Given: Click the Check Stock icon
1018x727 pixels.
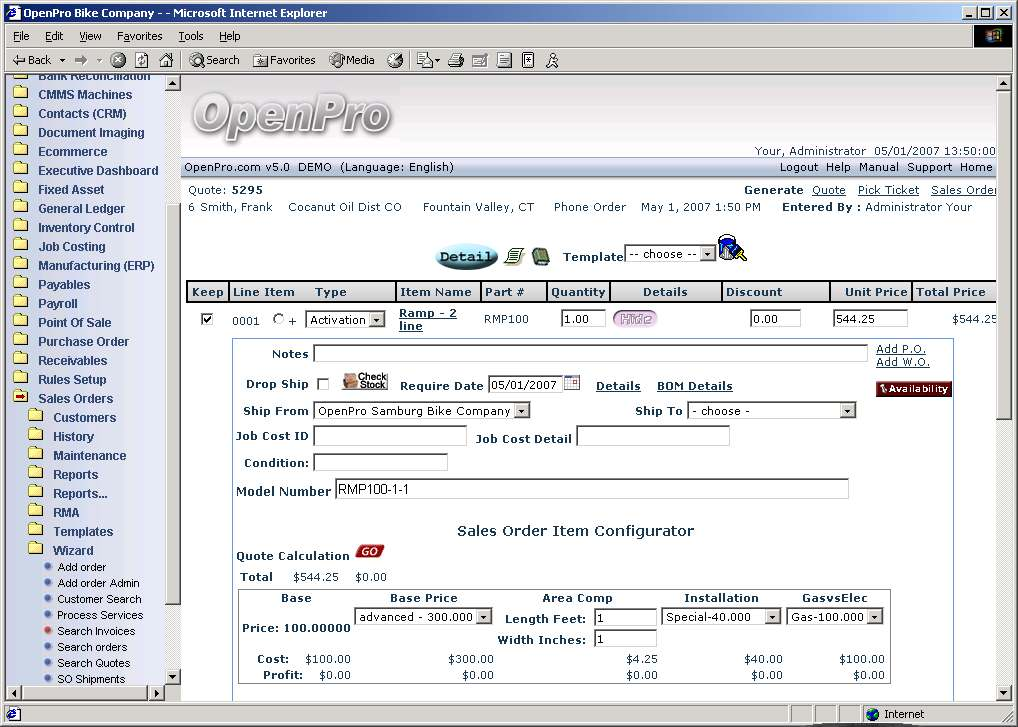Looking at the screenshot, I should (x=364, y=382).
